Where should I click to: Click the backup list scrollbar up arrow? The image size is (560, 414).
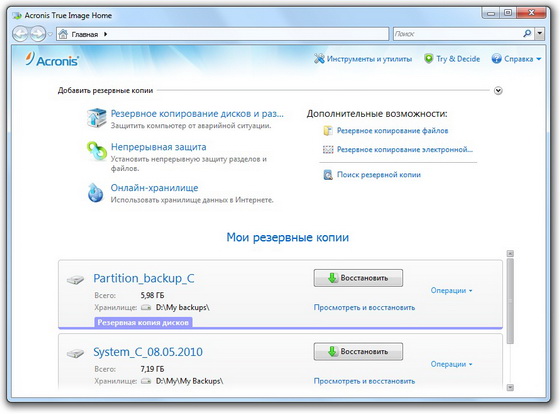click(510, 254)
